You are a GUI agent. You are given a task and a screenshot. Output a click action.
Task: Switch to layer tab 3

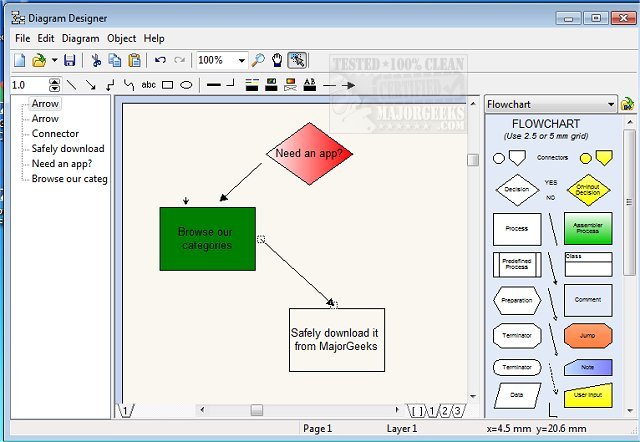[x=458, y=411]
